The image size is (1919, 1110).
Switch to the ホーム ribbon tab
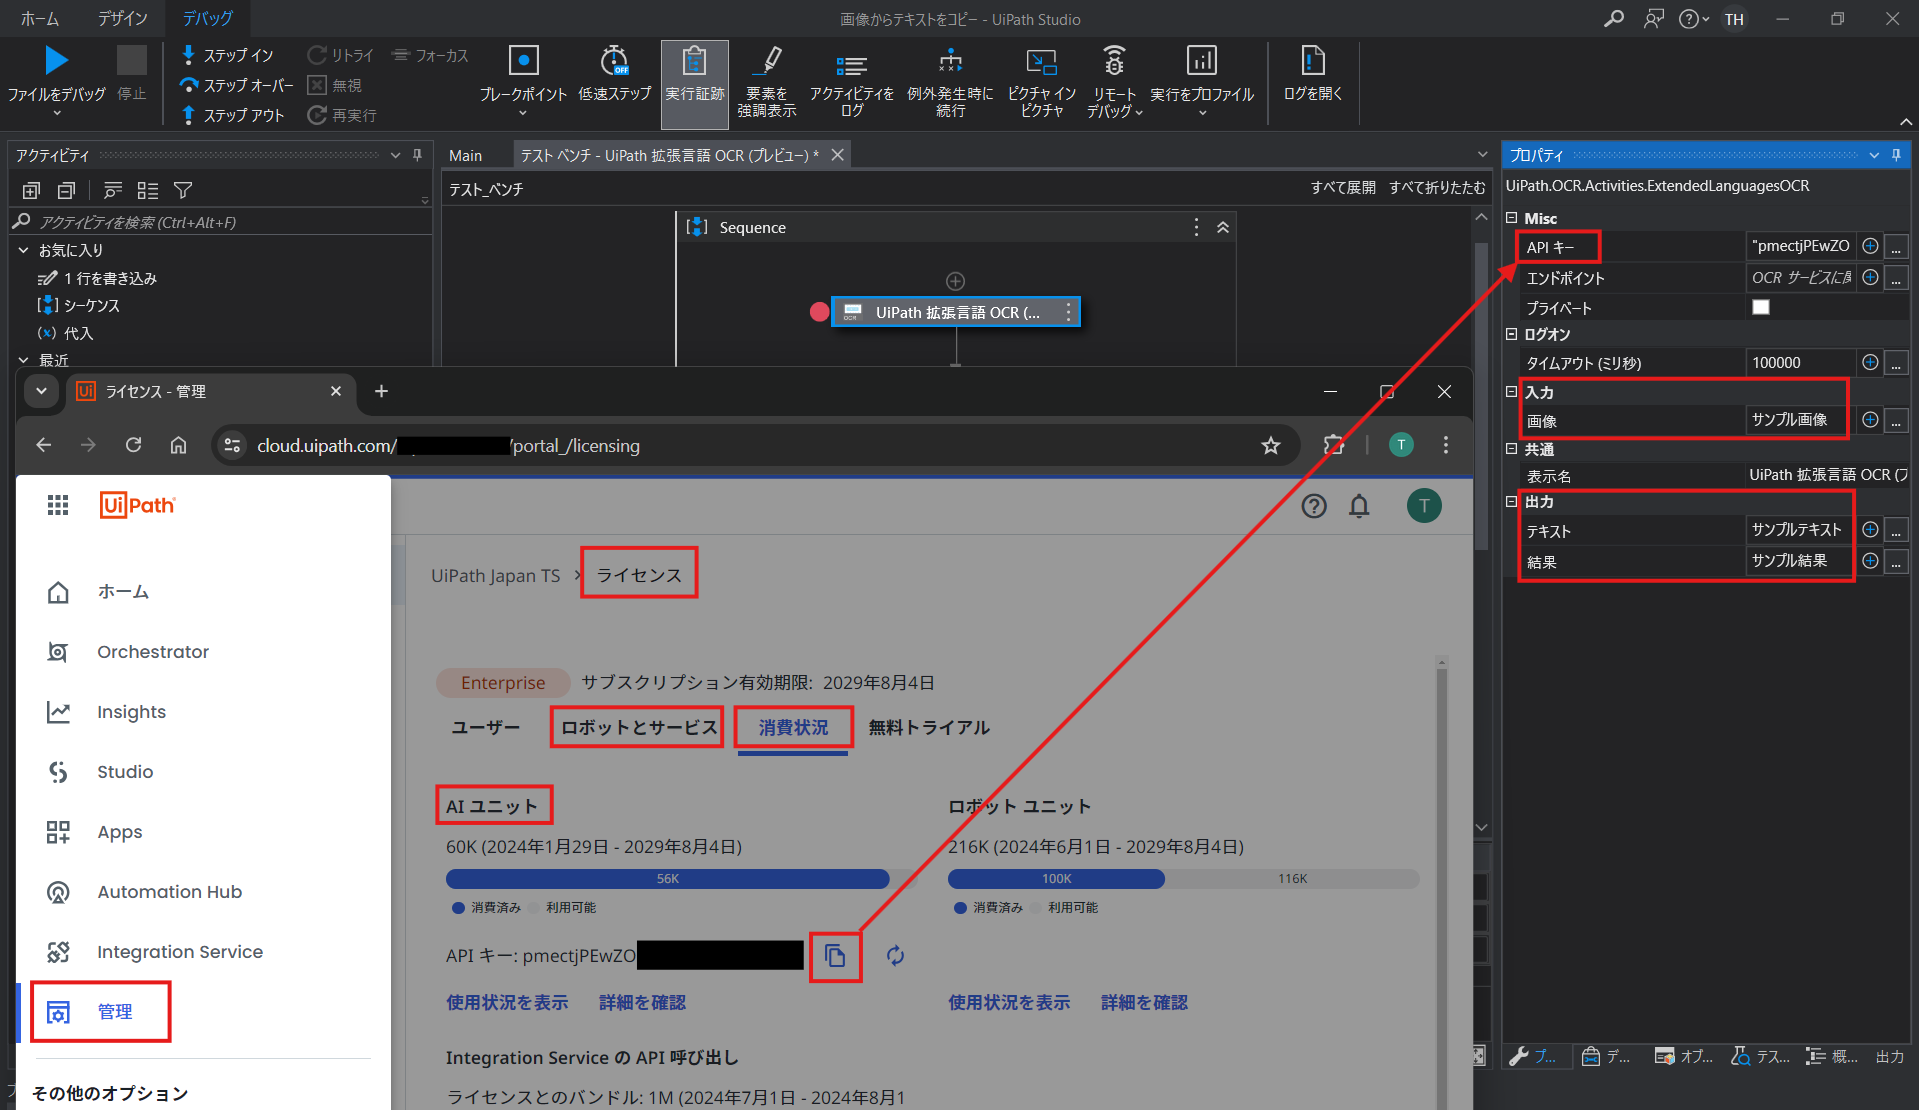(39, 18)
